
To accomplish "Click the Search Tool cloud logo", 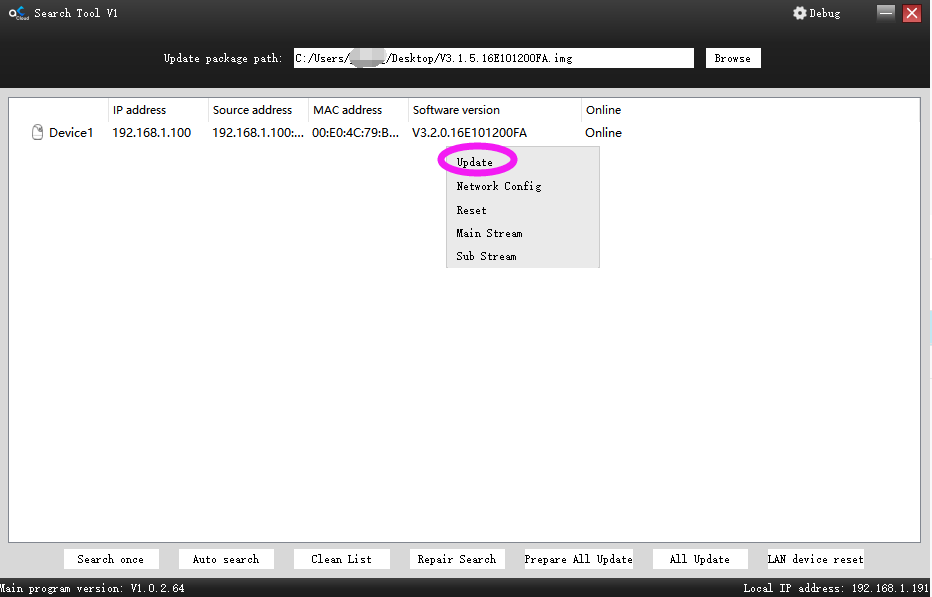I will click(18, 13).
